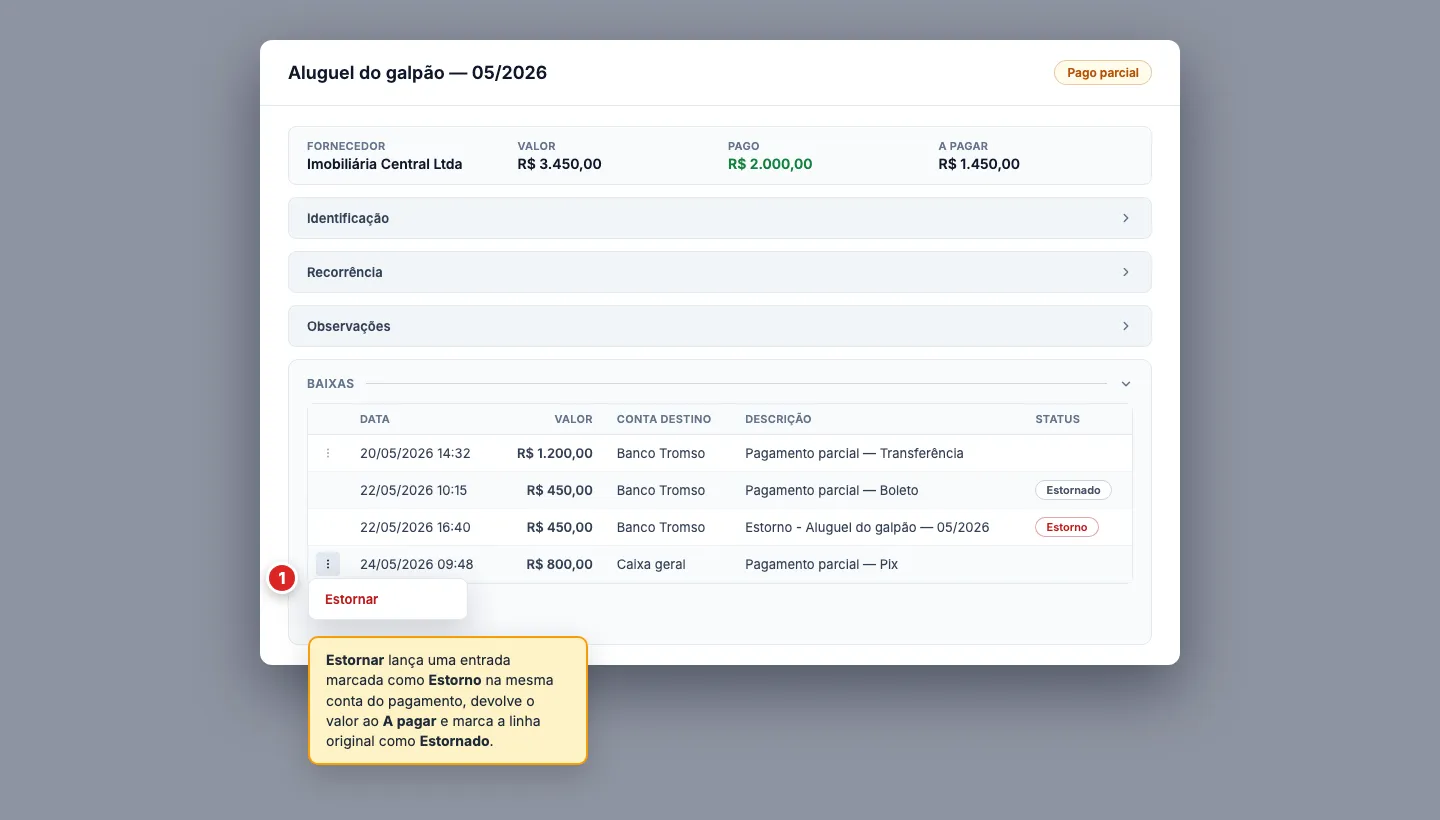
Task: Click the Descrição column header
Action: 778,419
